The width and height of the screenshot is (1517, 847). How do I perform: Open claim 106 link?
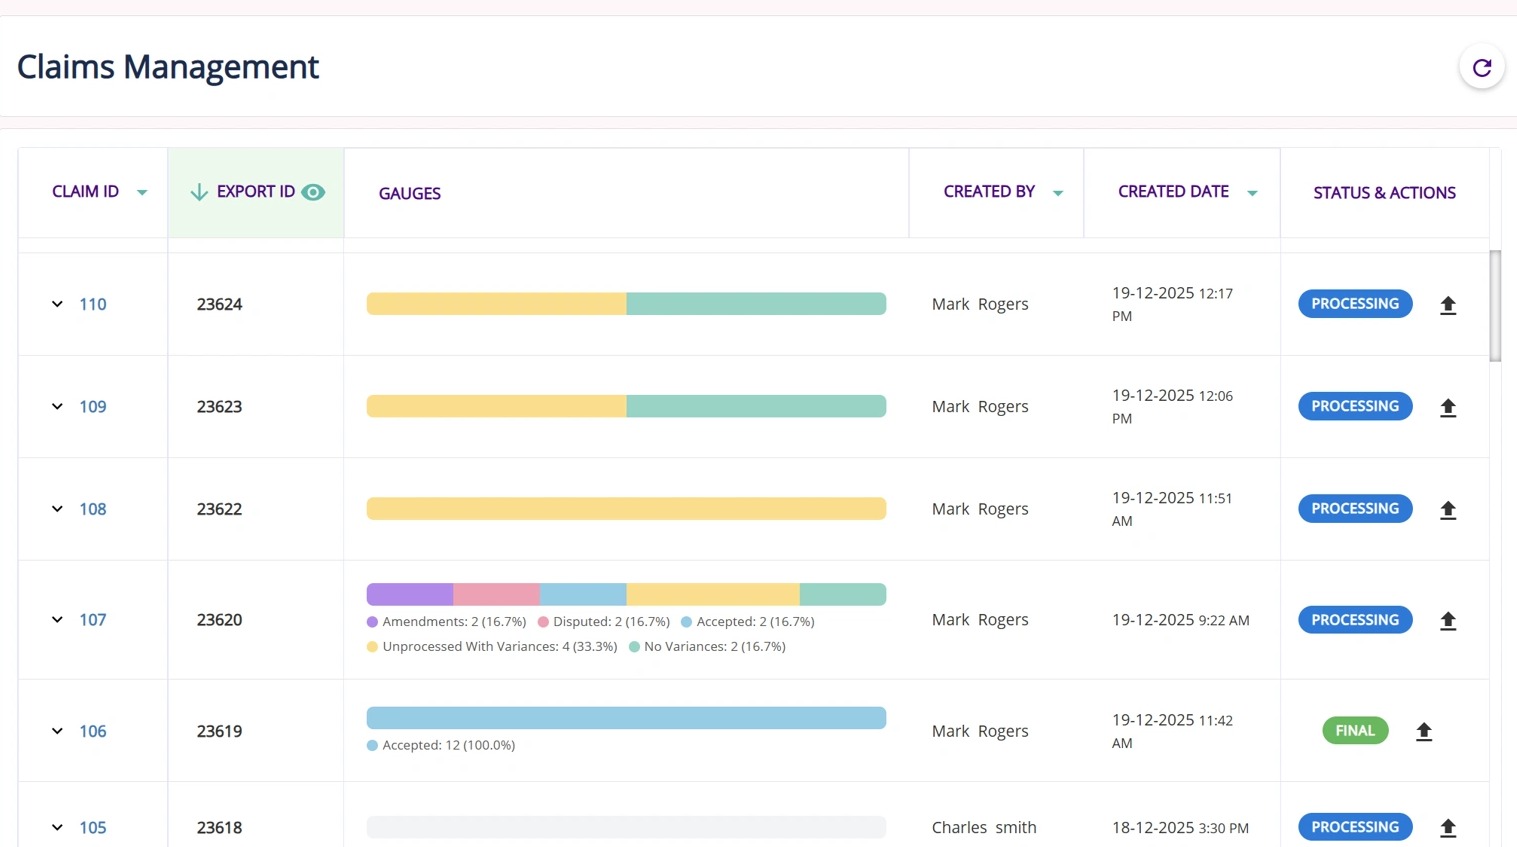93,731
